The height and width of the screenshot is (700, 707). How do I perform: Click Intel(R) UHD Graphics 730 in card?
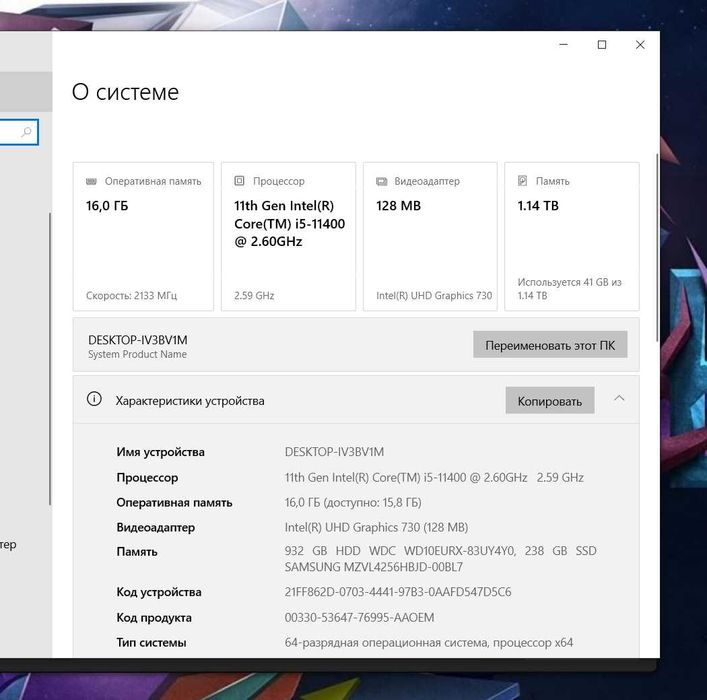(434, 296)
